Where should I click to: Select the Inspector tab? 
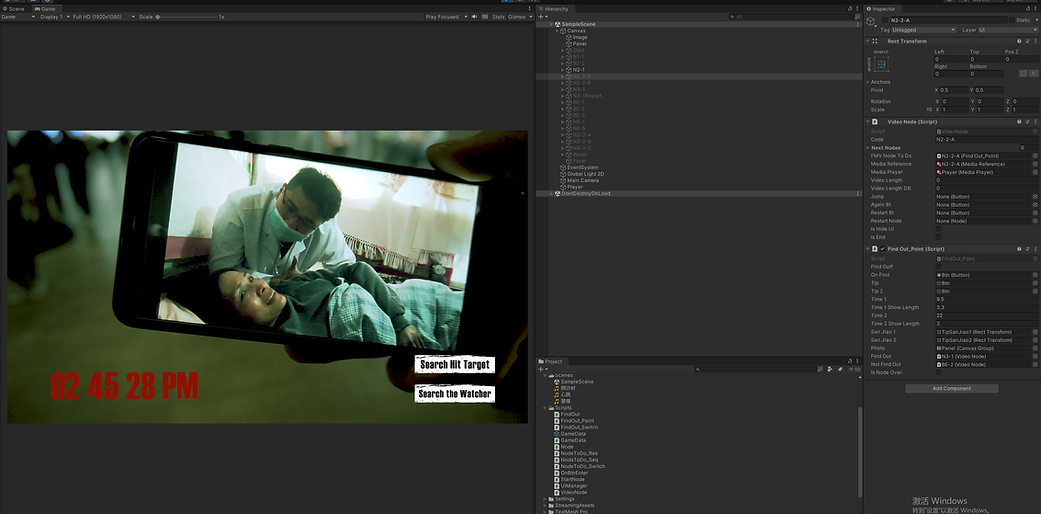click(x=880, y=9)
